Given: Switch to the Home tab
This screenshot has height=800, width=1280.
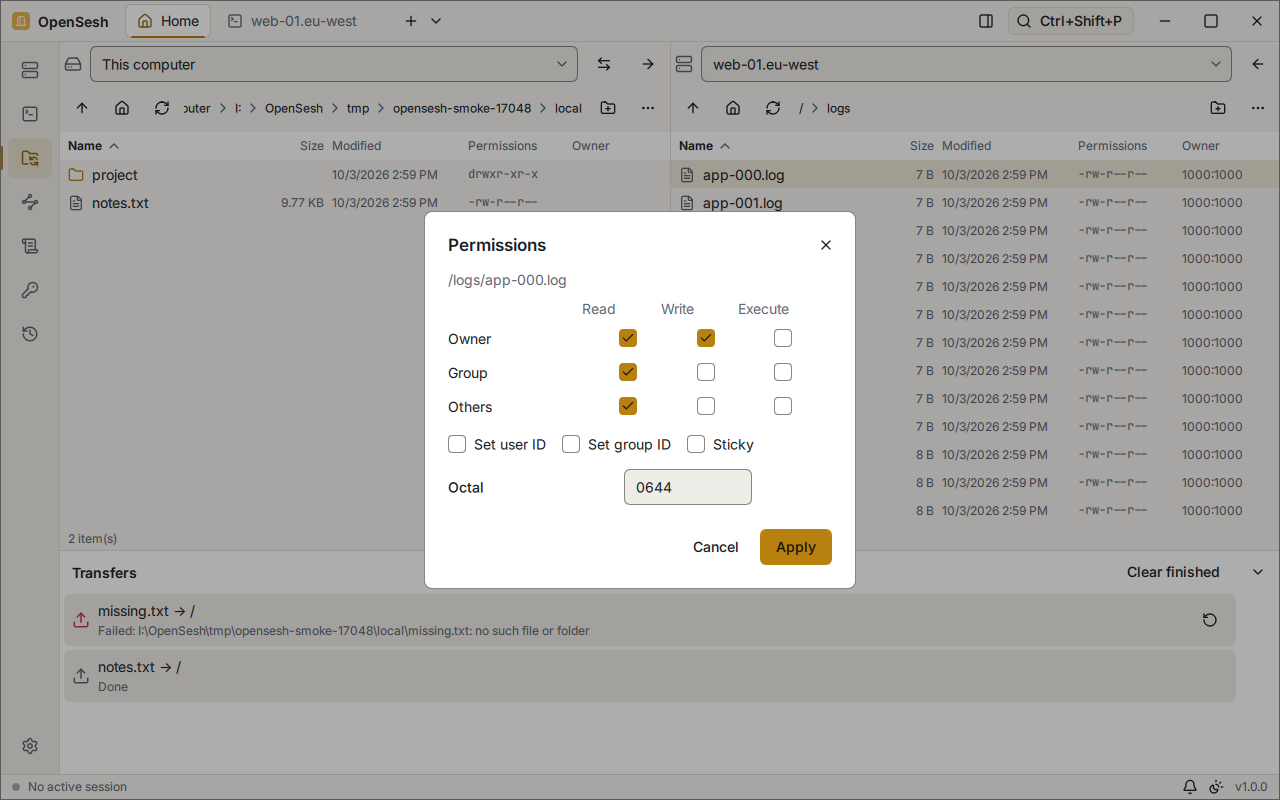Looking at the screenshot, I should click(x=168, y=21).
